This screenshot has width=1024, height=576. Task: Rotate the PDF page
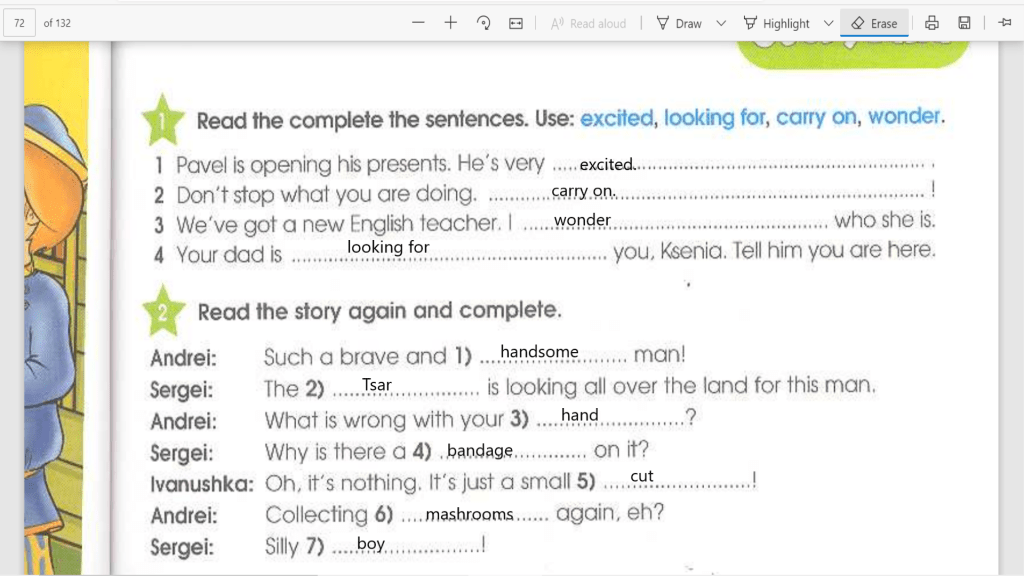(484, 23)
